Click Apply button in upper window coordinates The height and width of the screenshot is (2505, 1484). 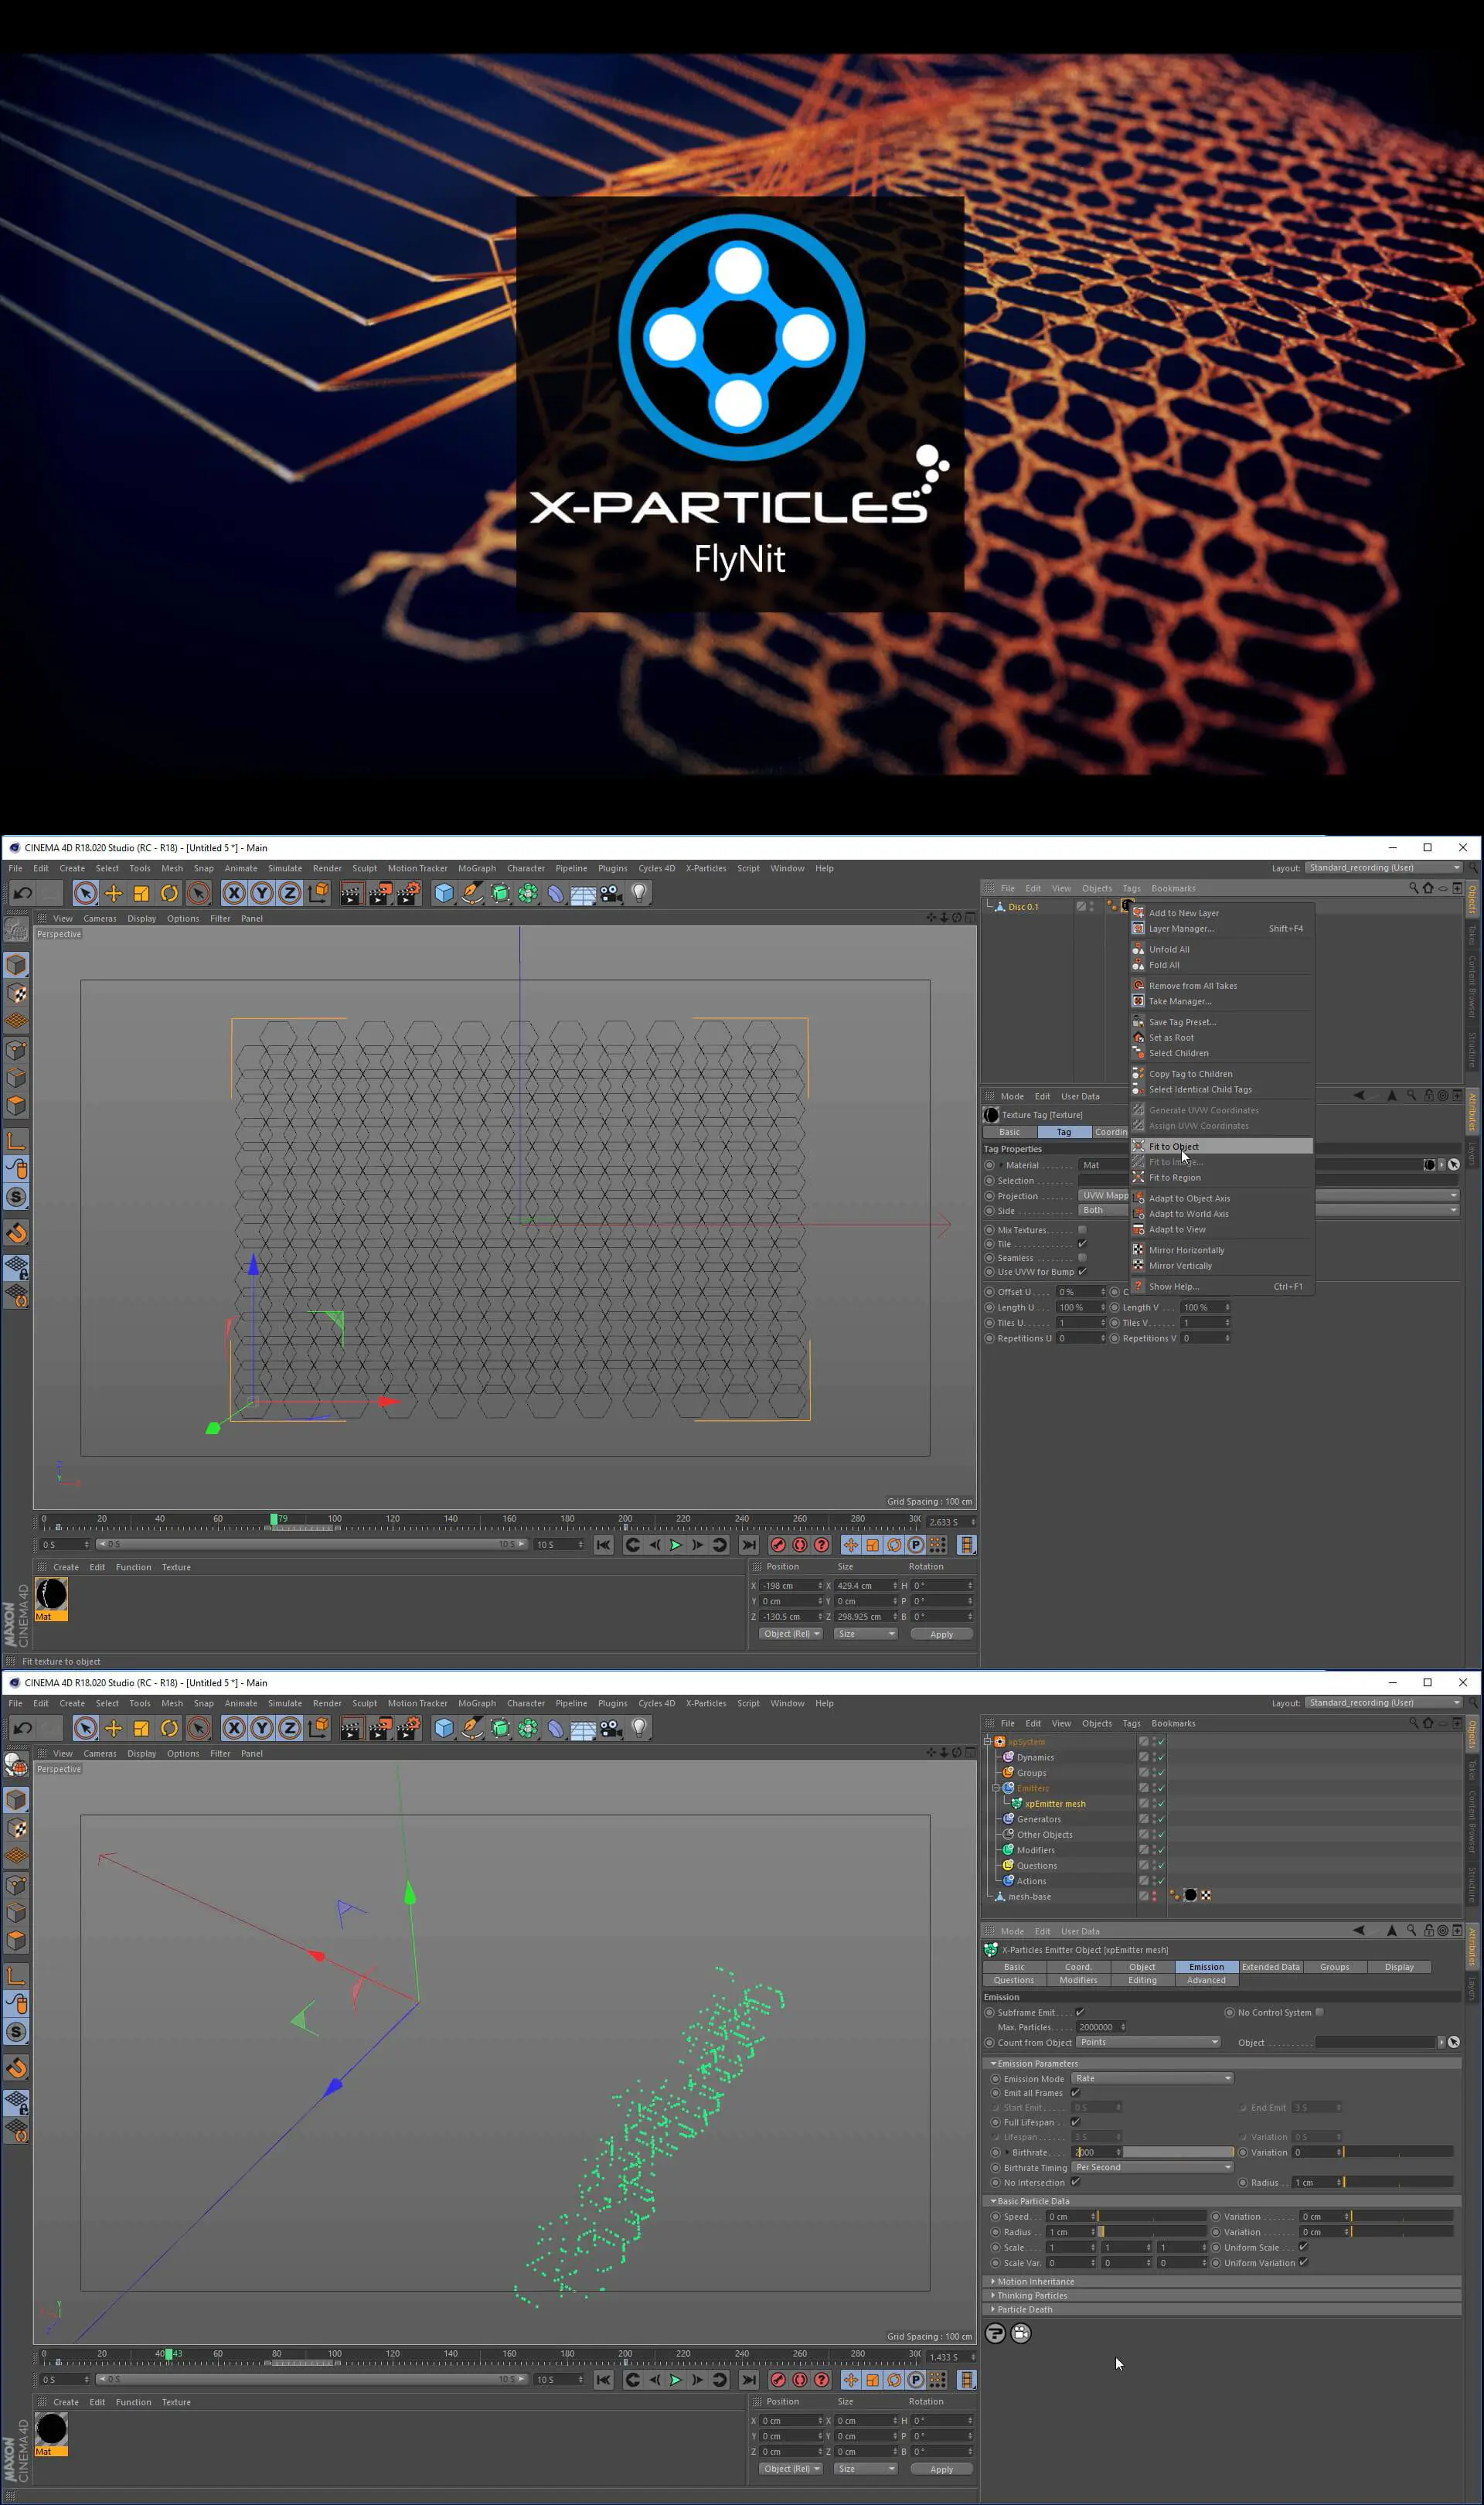tap(941, 1634)
